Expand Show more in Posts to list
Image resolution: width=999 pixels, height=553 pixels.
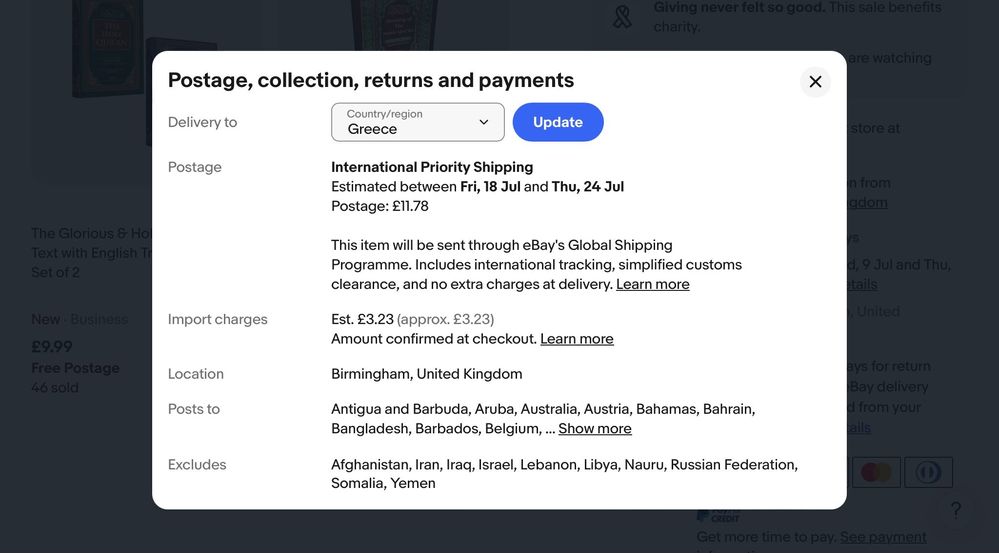click(x=594, y=429)
